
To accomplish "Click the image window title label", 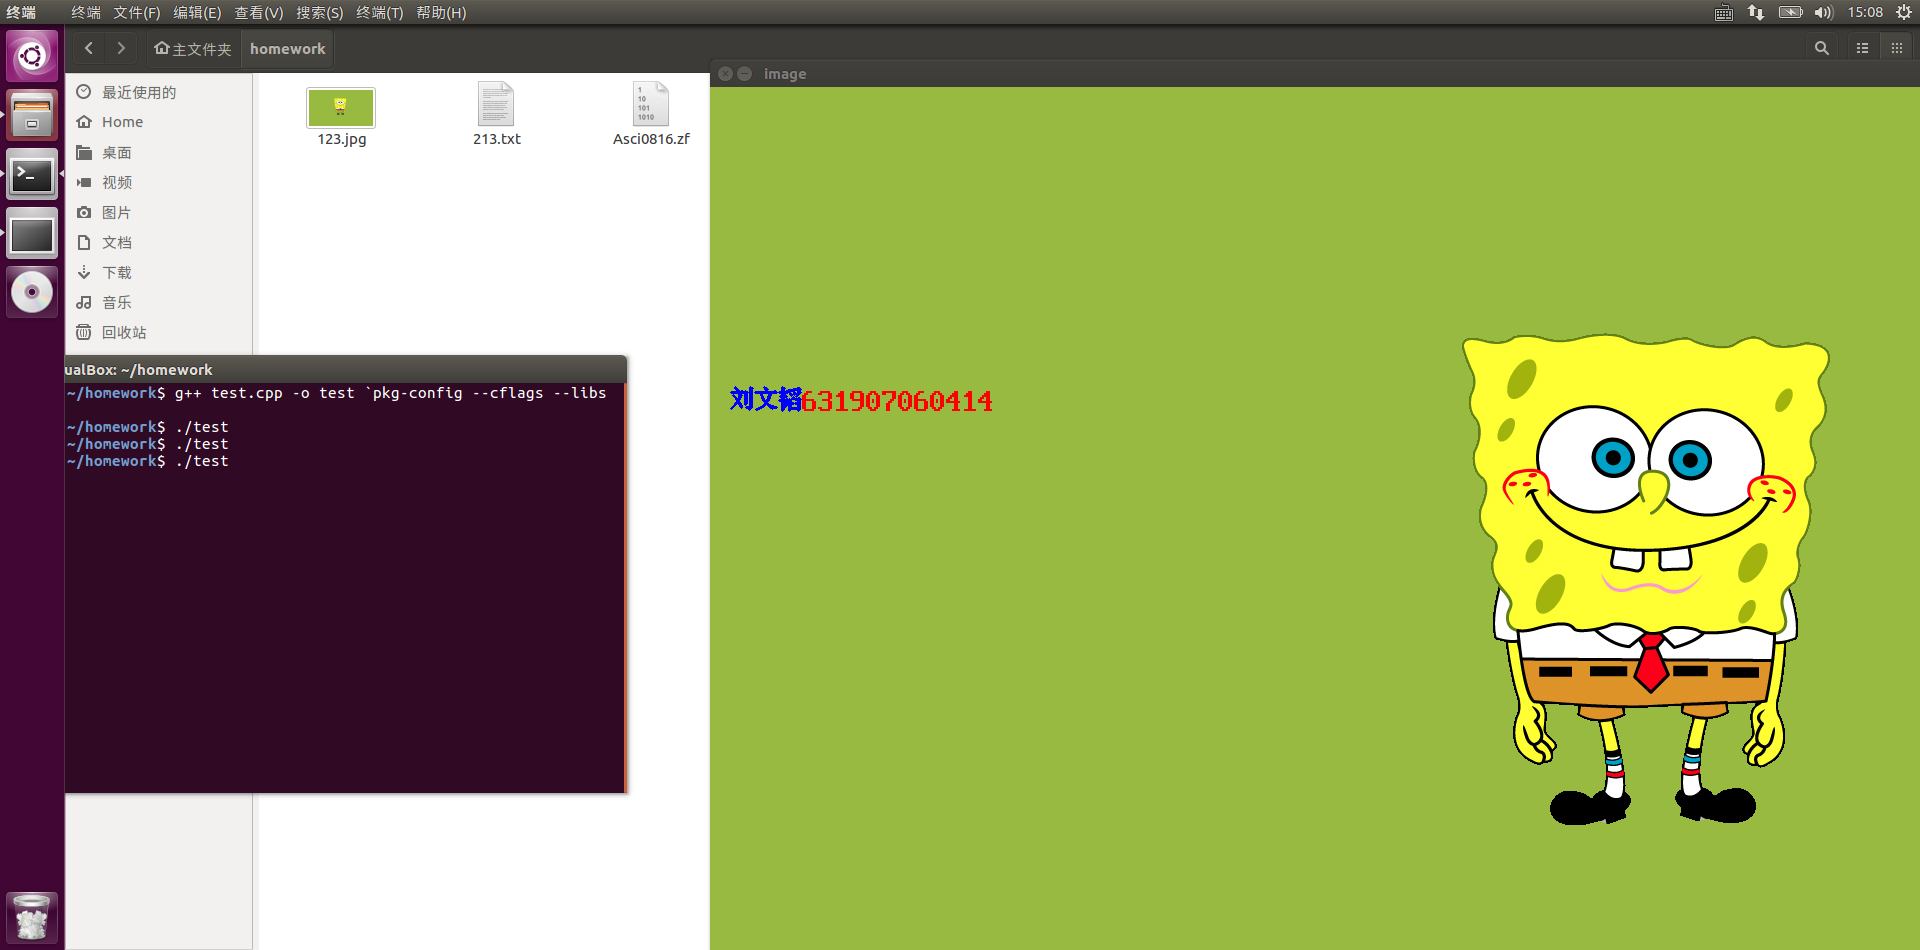I will pyautogui.click(x=785, y=74).
